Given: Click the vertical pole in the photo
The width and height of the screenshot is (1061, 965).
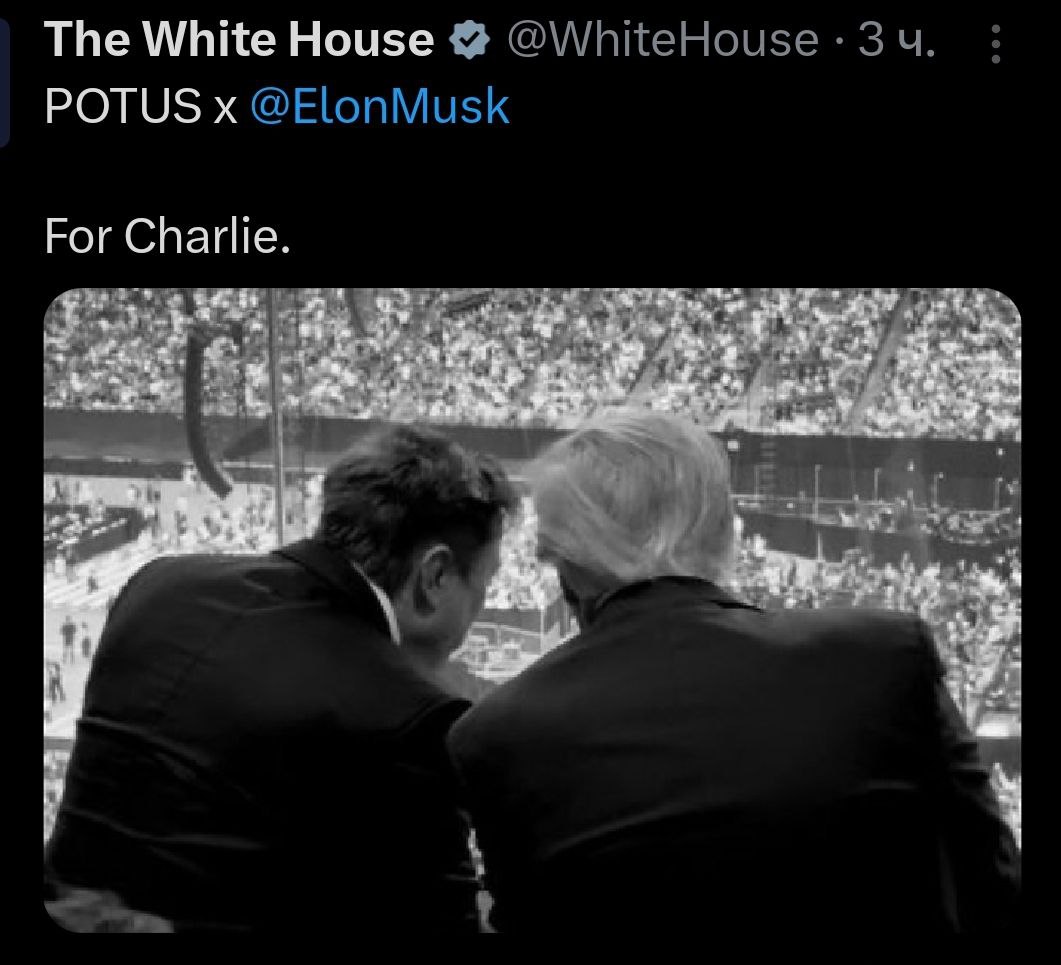Looking at the screenshot, I should point(276,420).
